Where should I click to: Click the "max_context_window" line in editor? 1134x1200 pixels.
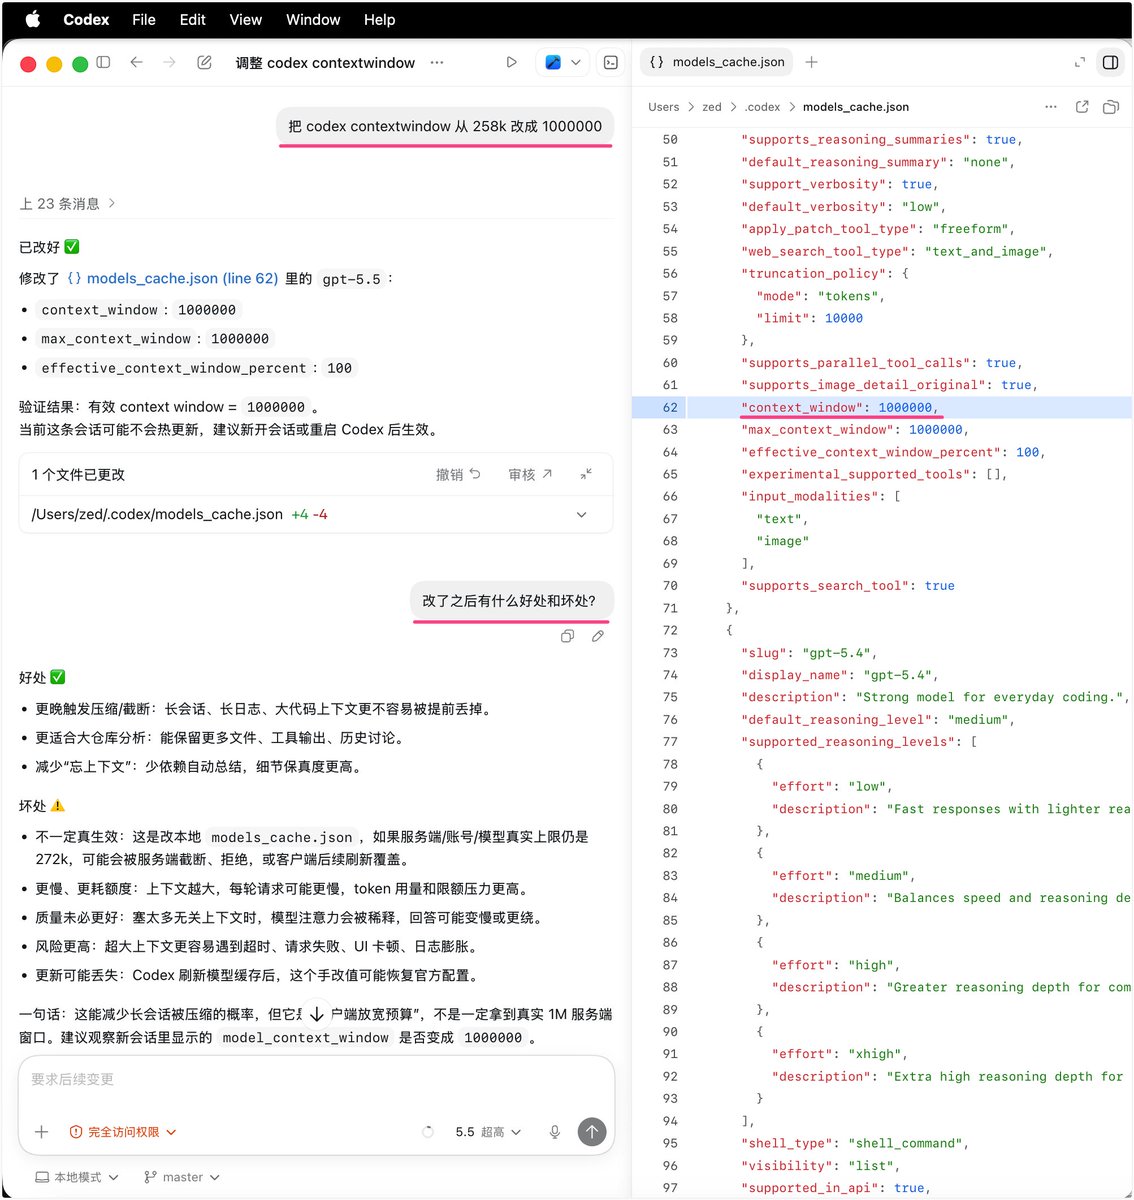pos(855,430)
